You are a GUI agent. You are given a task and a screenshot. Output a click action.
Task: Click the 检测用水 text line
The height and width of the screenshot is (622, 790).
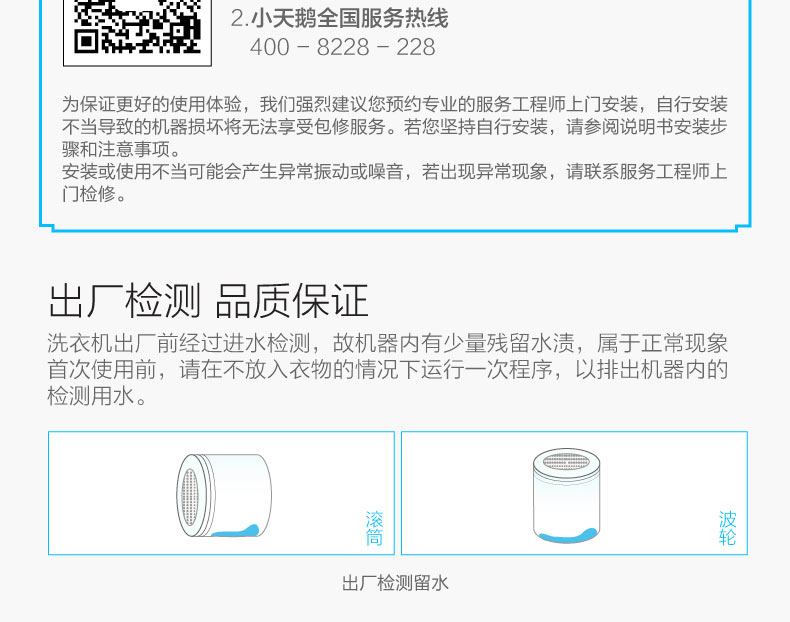[97, 396]
